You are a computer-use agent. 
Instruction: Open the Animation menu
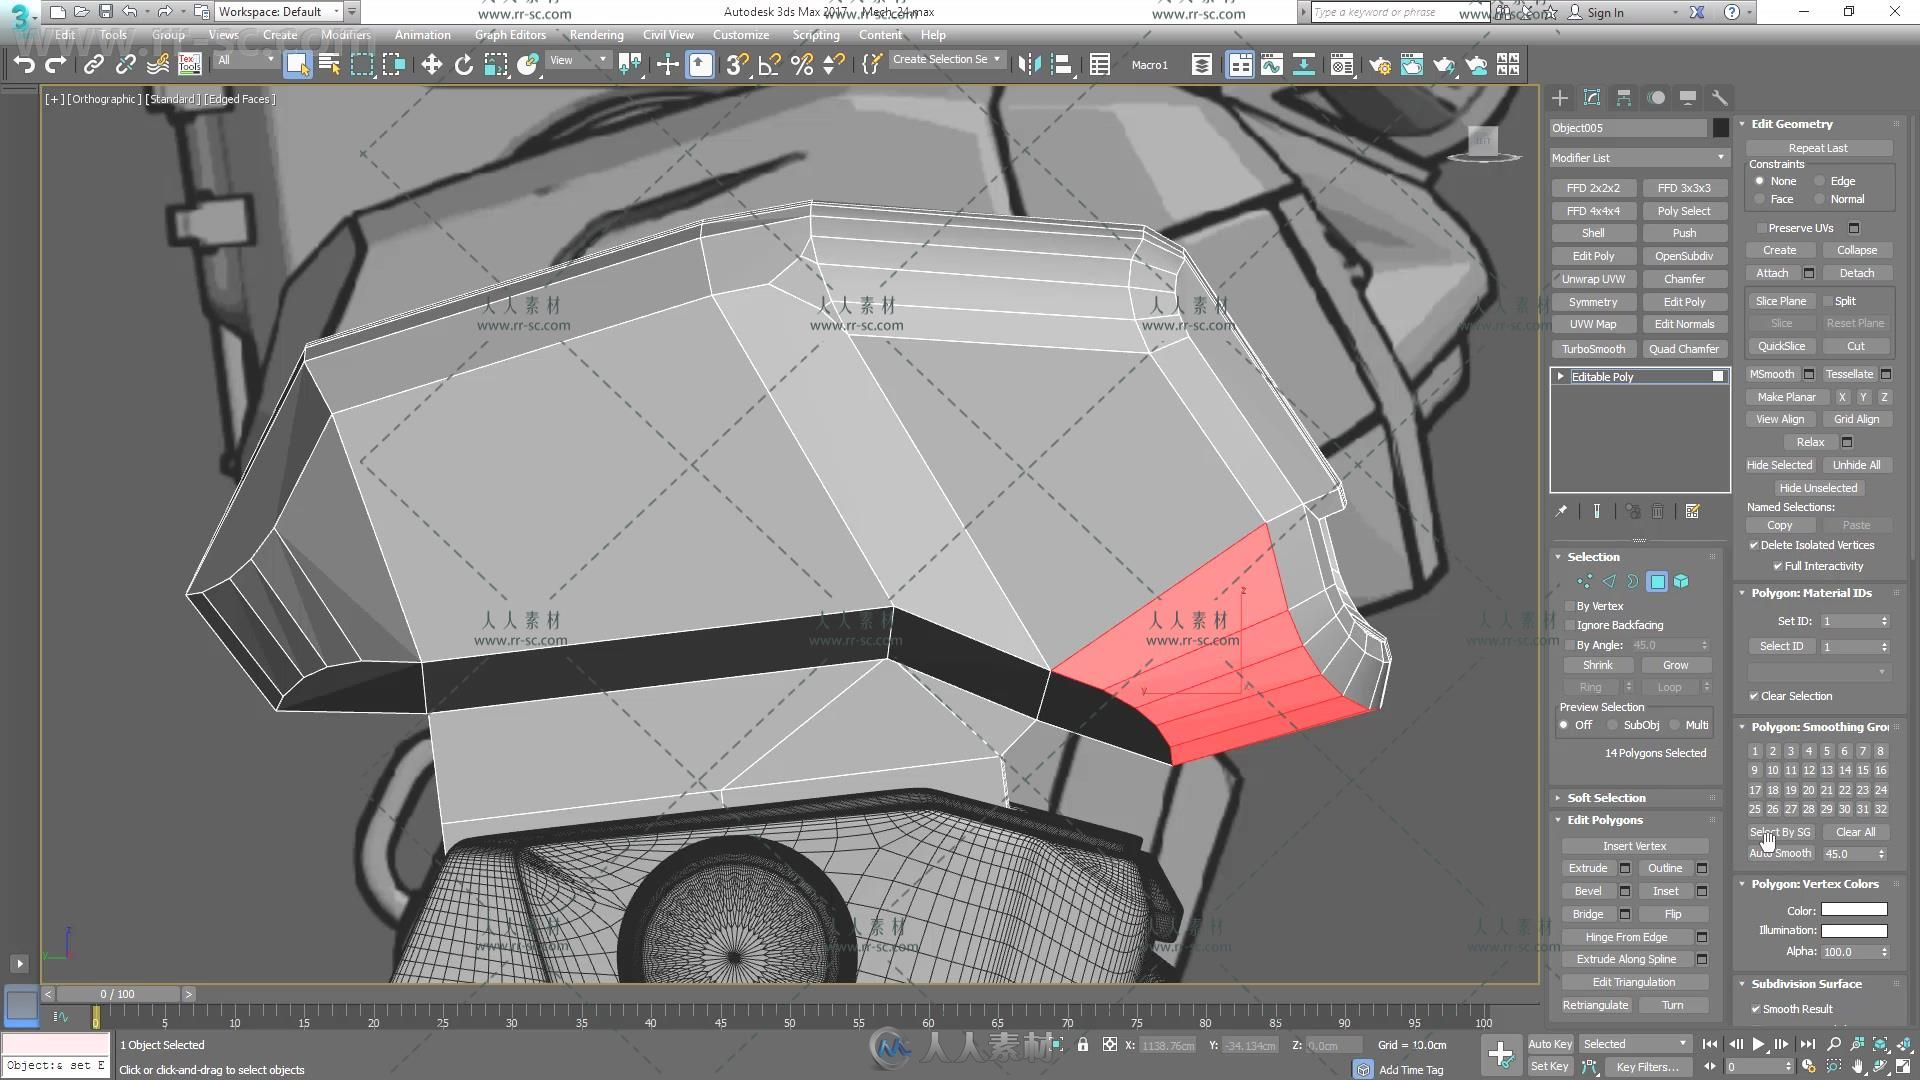422,35
